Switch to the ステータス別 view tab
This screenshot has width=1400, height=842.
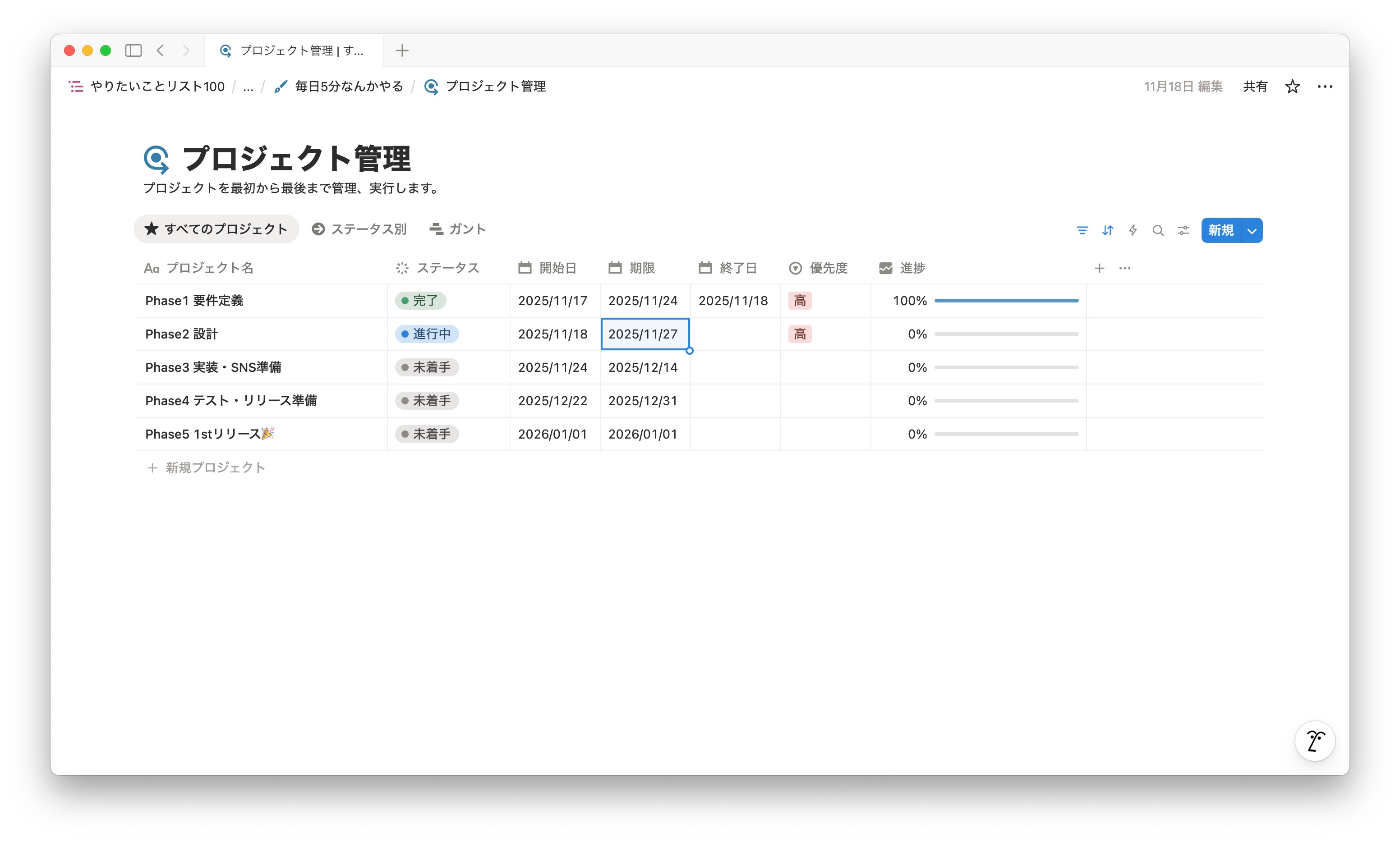359,228
